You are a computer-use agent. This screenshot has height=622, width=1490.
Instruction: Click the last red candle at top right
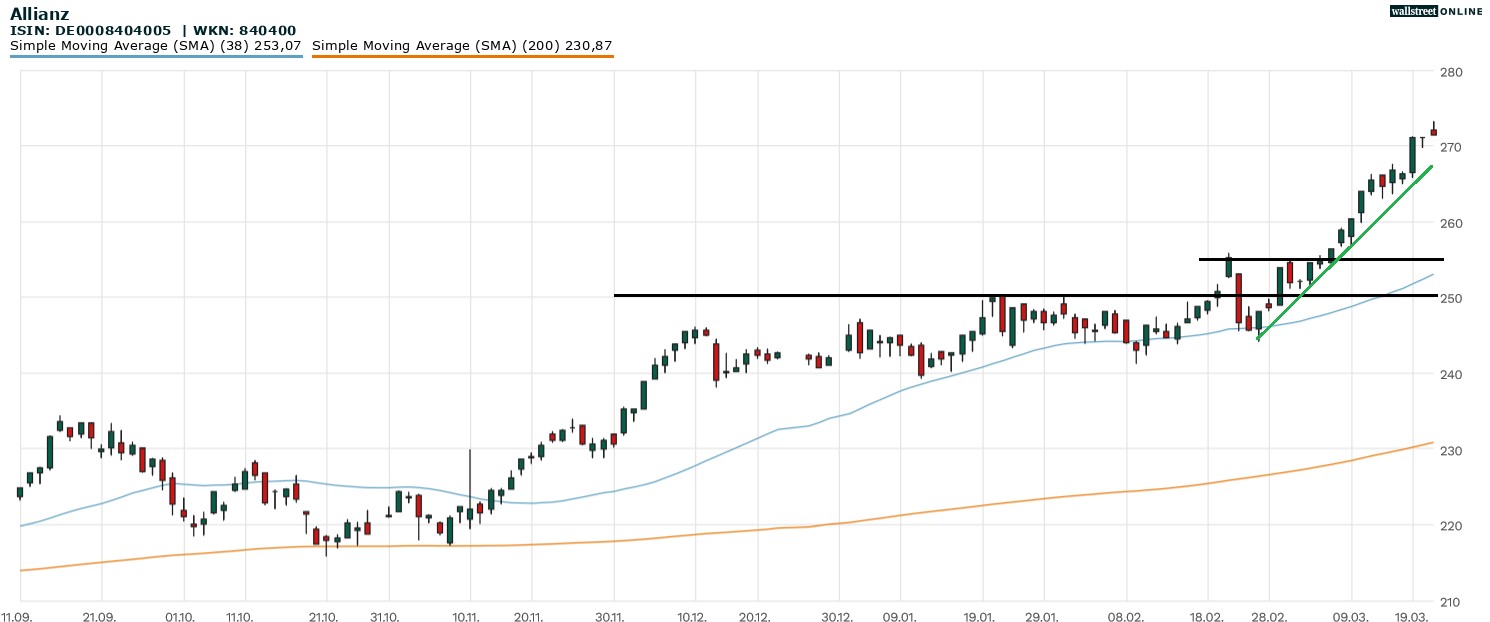(x=1433, y=132)
